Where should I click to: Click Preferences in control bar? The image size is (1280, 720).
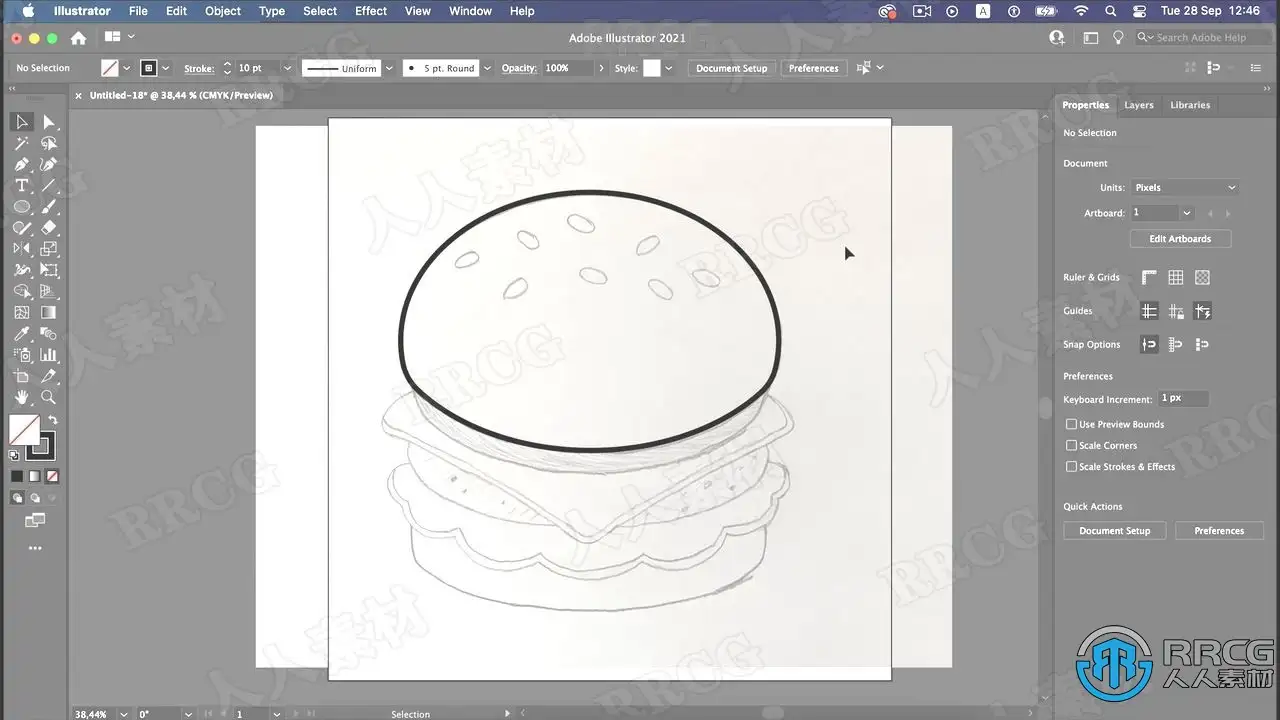click(813, 68)
